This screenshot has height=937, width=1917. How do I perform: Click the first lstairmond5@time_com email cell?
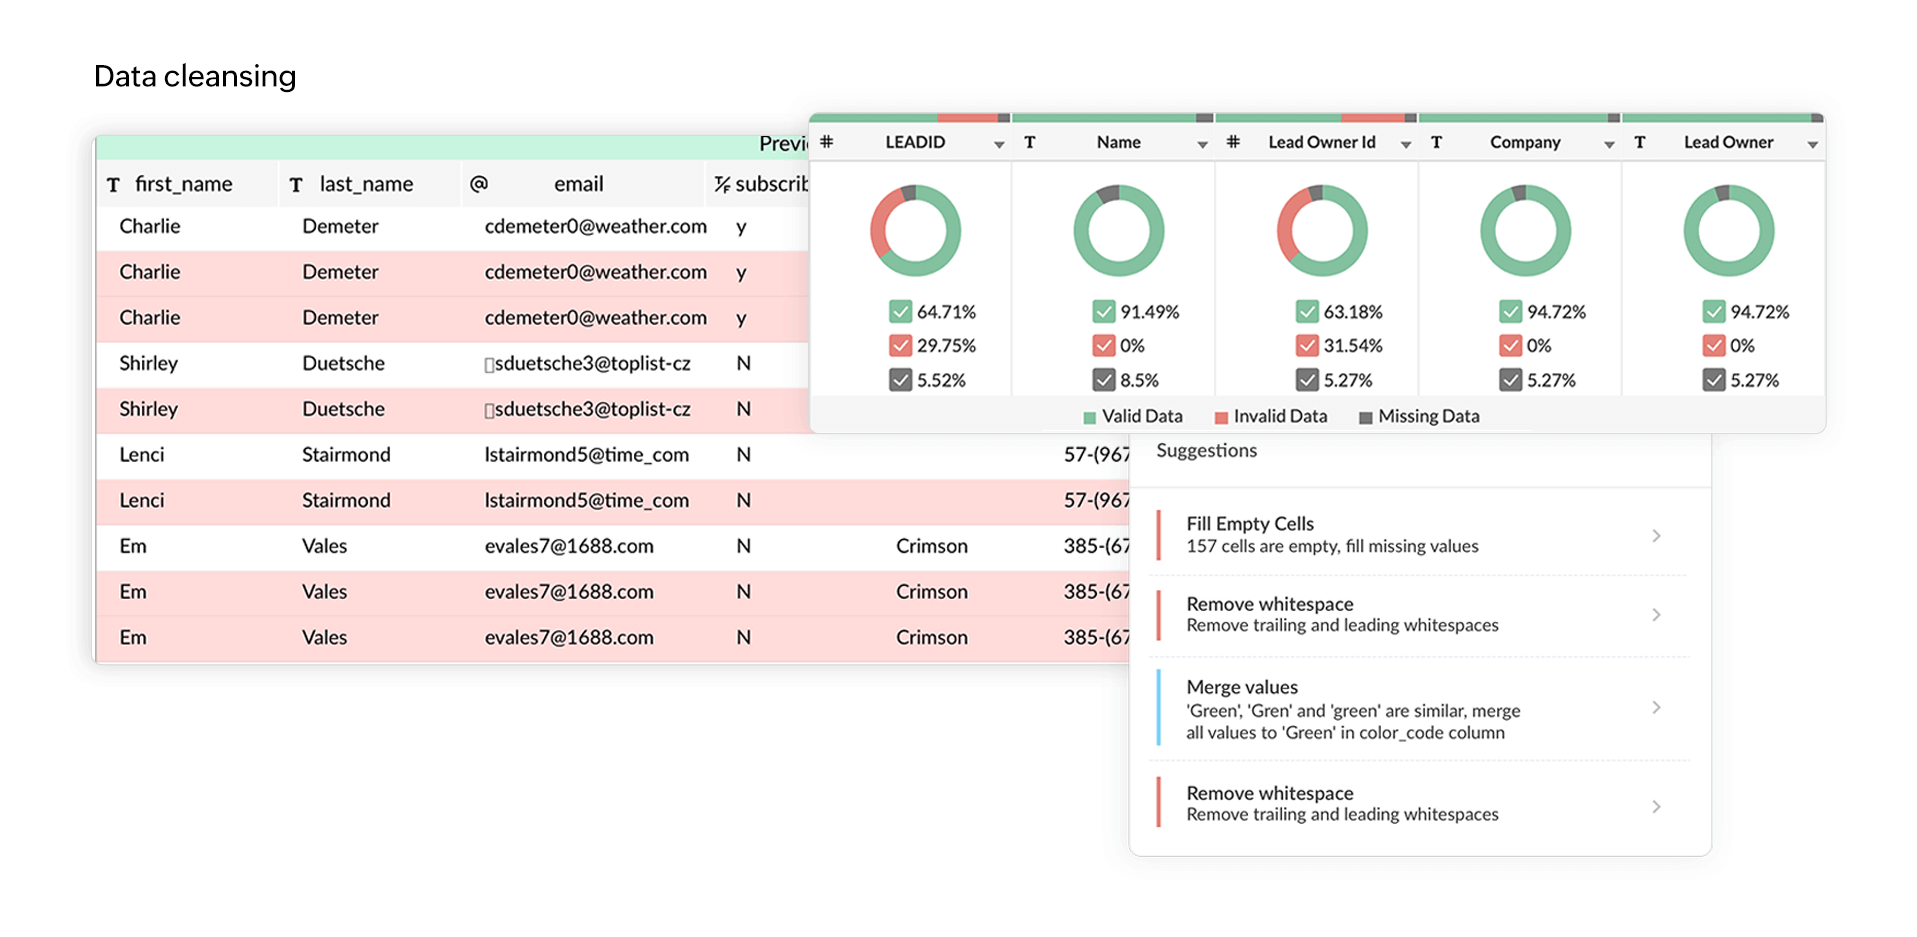[x=587, y=455]
